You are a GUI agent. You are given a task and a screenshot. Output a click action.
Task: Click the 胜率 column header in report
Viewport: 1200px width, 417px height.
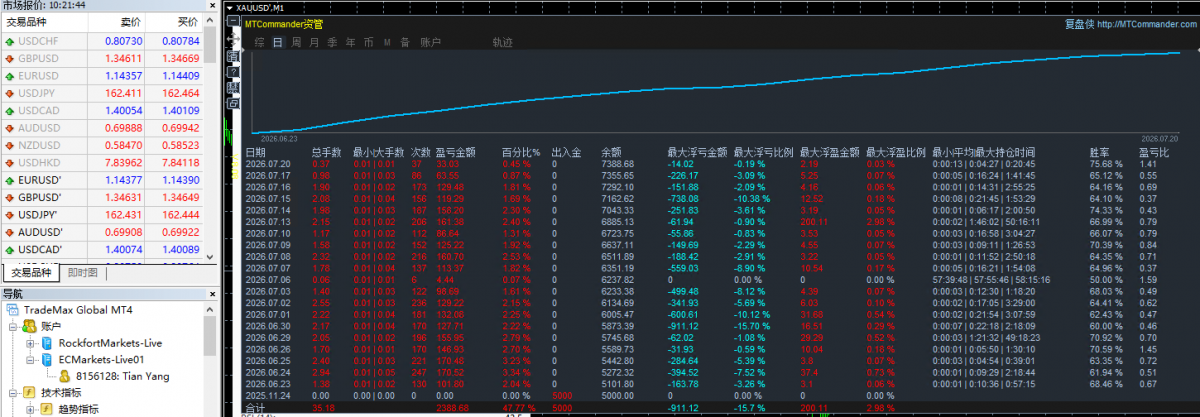tap(1098, 153)
